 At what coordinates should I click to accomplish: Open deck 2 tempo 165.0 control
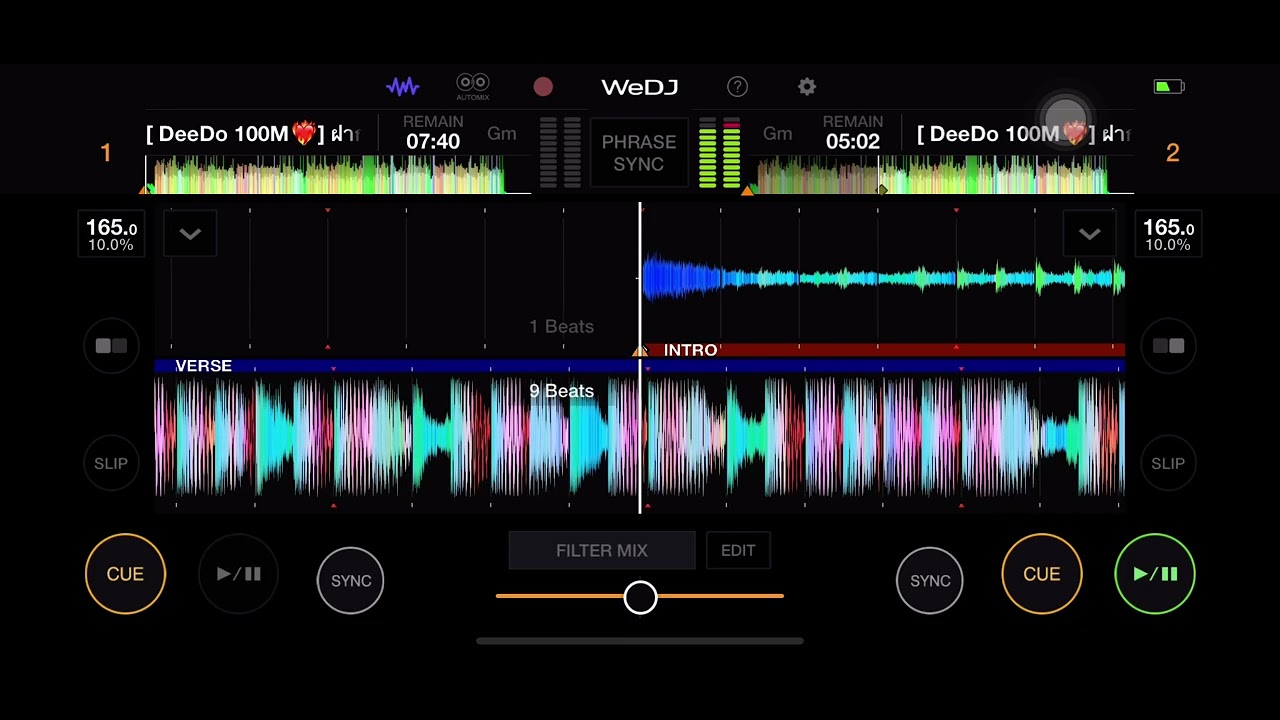click(x=1169, y=235)
